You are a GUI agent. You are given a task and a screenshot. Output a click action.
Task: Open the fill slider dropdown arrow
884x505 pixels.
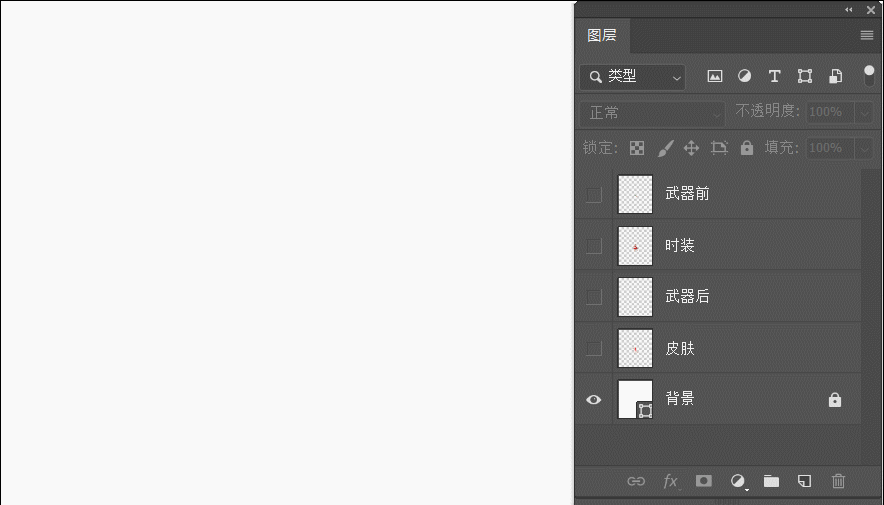864,148
